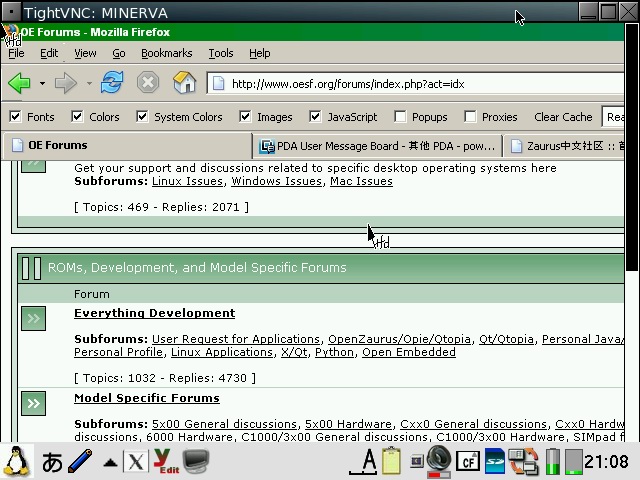The width and height of the screenshot is (640, 480).
Task: Open the Linux Issues subforum link
Action: coord(188,181)
